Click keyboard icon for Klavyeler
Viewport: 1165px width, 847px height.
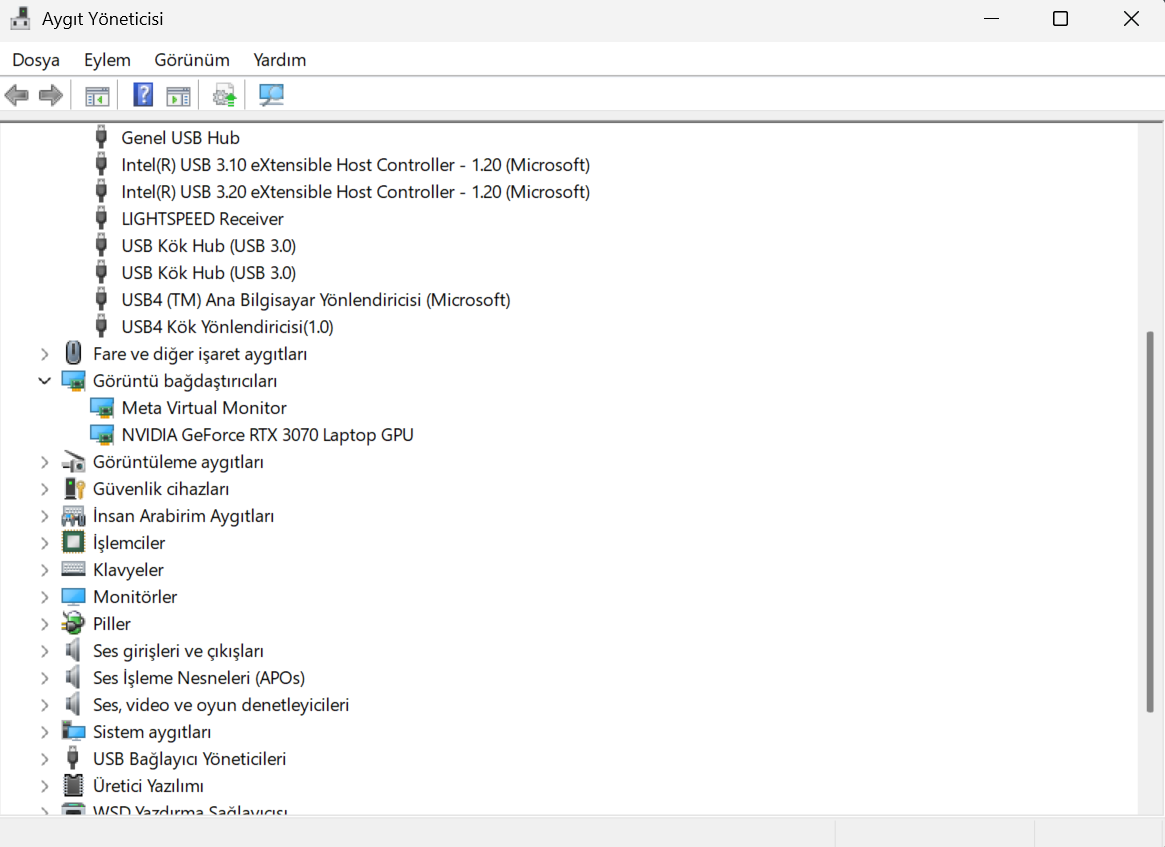point(73,569)
